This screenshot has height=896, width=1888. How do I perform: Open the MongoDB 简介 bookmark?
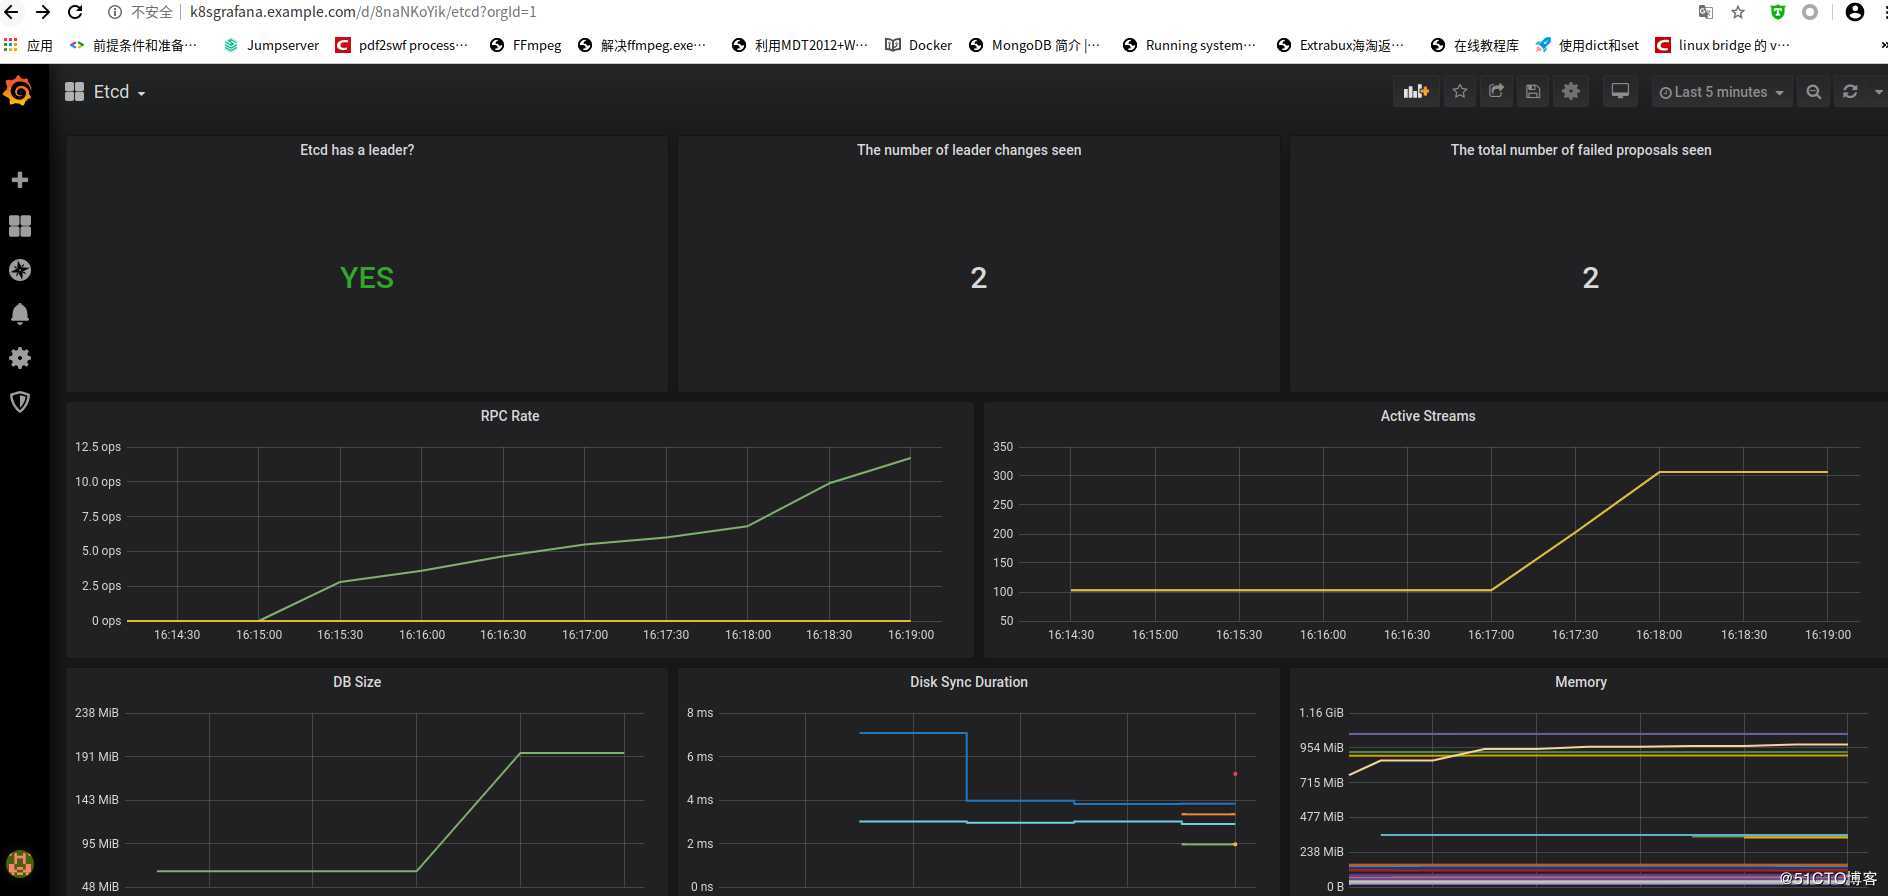tap(1034, 45)
